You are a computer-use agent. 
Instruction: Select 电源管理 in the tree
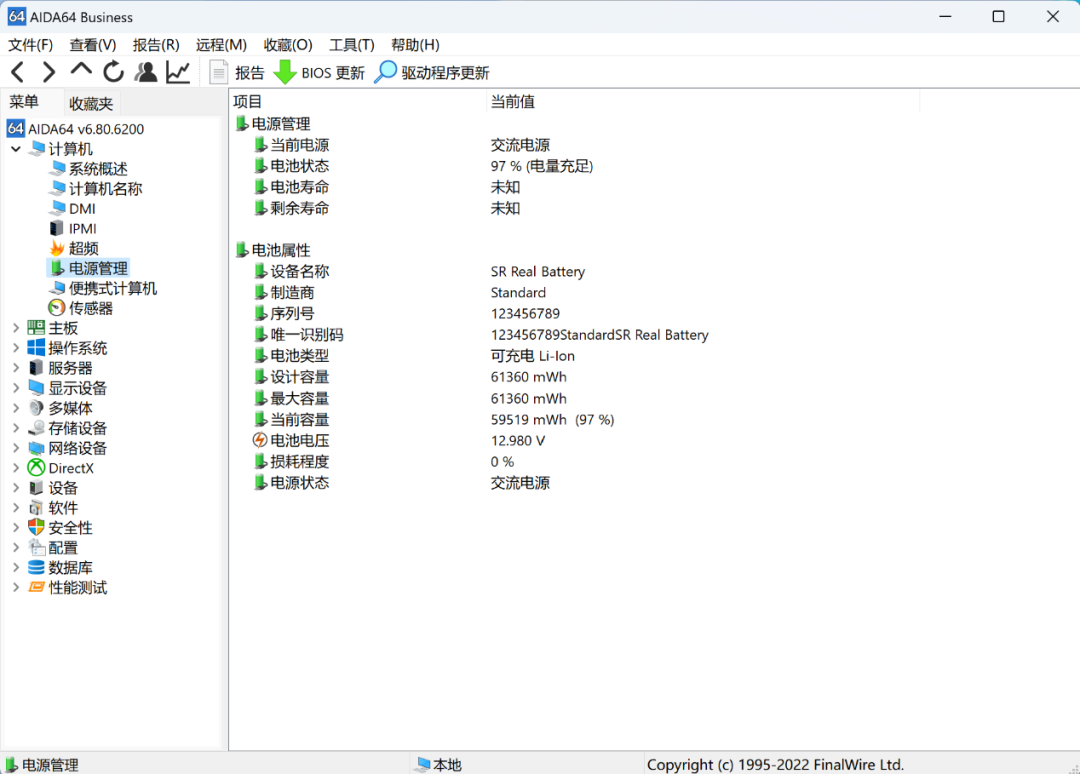[x=90, y=268]
